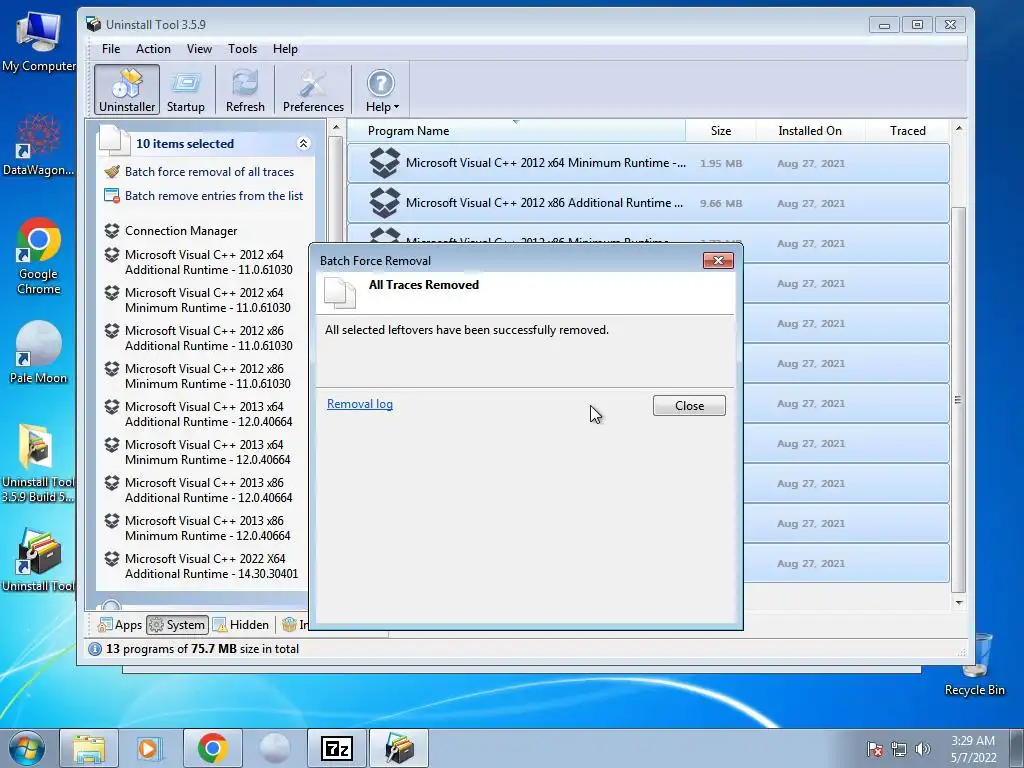Open the File menu
The width and height of the screenshot is (1024, 768).
tap(110, 49)
